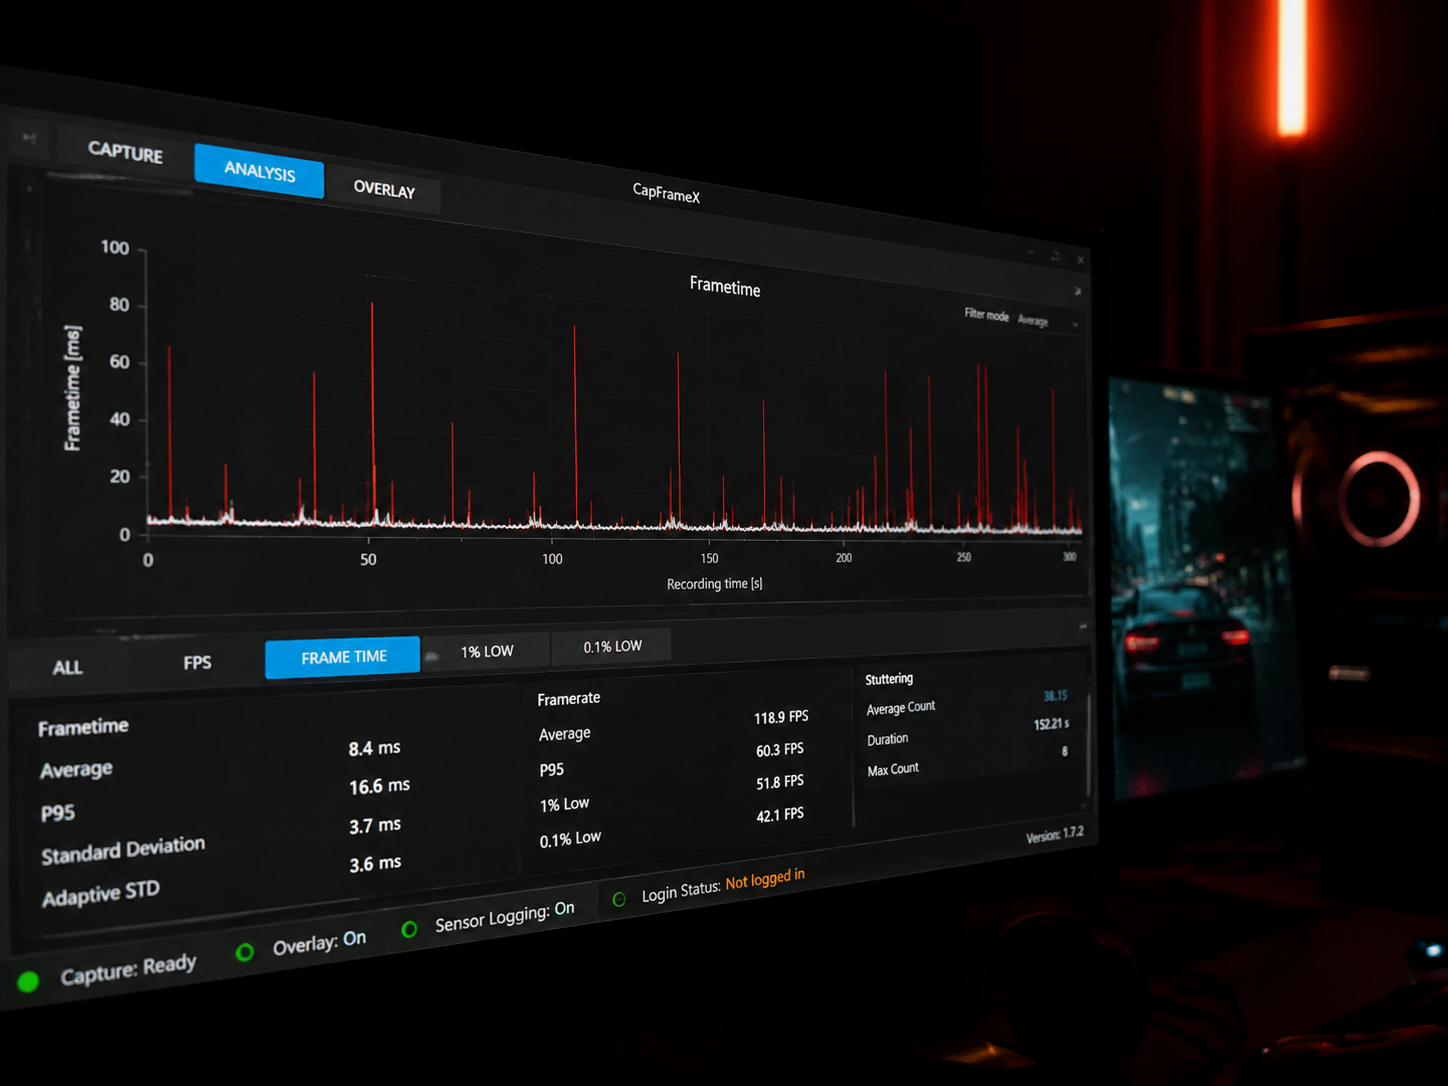This screenshot has width=1448, height=1086.
Task: Click the Version: 1.7.2 text
Action: 1054,835
